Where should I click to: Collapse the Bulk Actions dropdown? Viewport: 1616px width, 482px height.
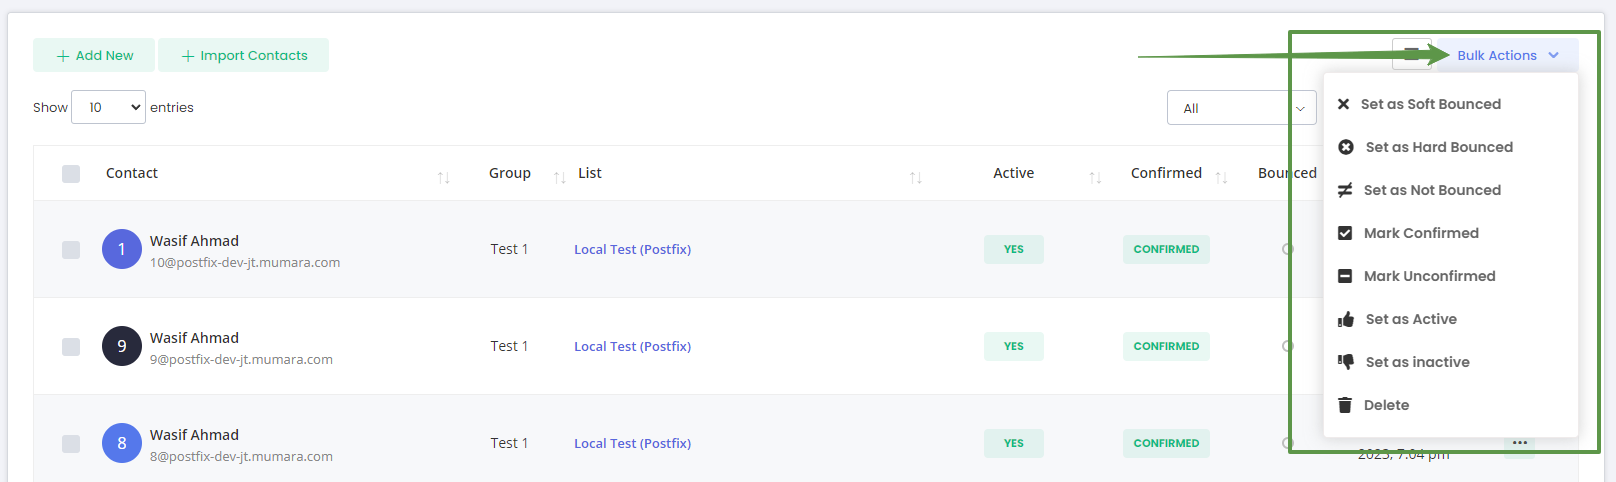point(1508,56)
